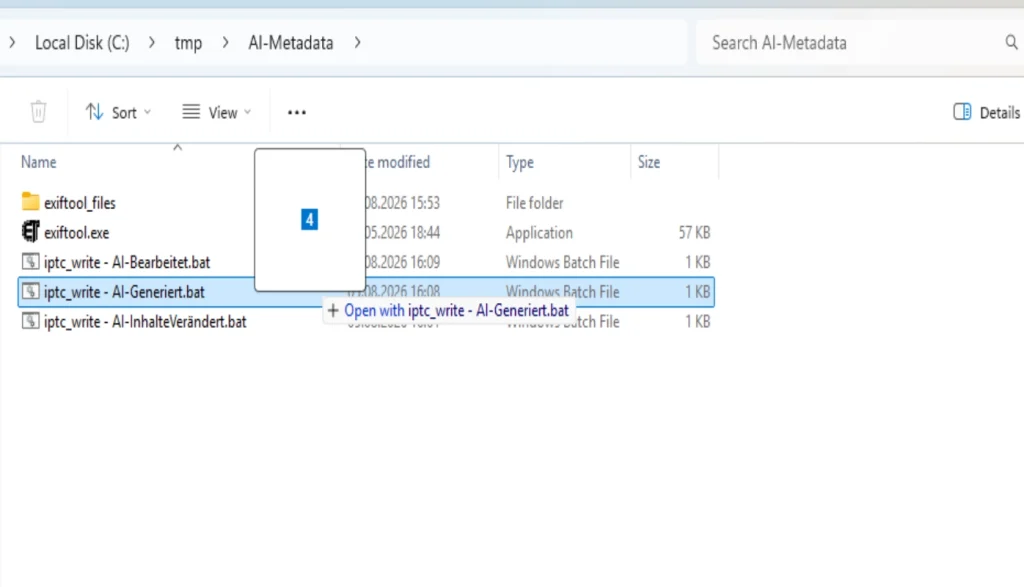The image size is (1024, 587).
Task: Click date cell ending 16:09
Action: (x=402, y=262)
